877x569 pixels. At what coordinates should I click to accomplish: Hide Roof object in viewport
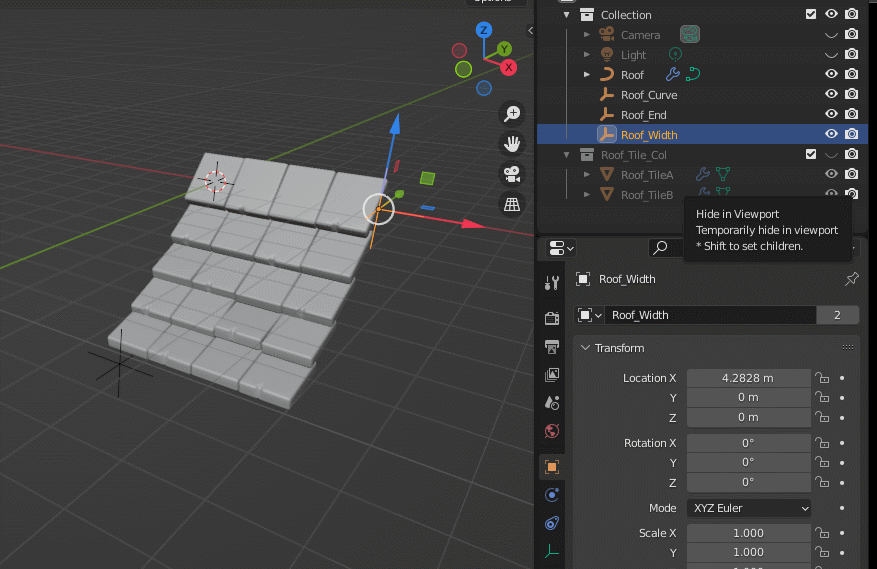pos(832,74)
